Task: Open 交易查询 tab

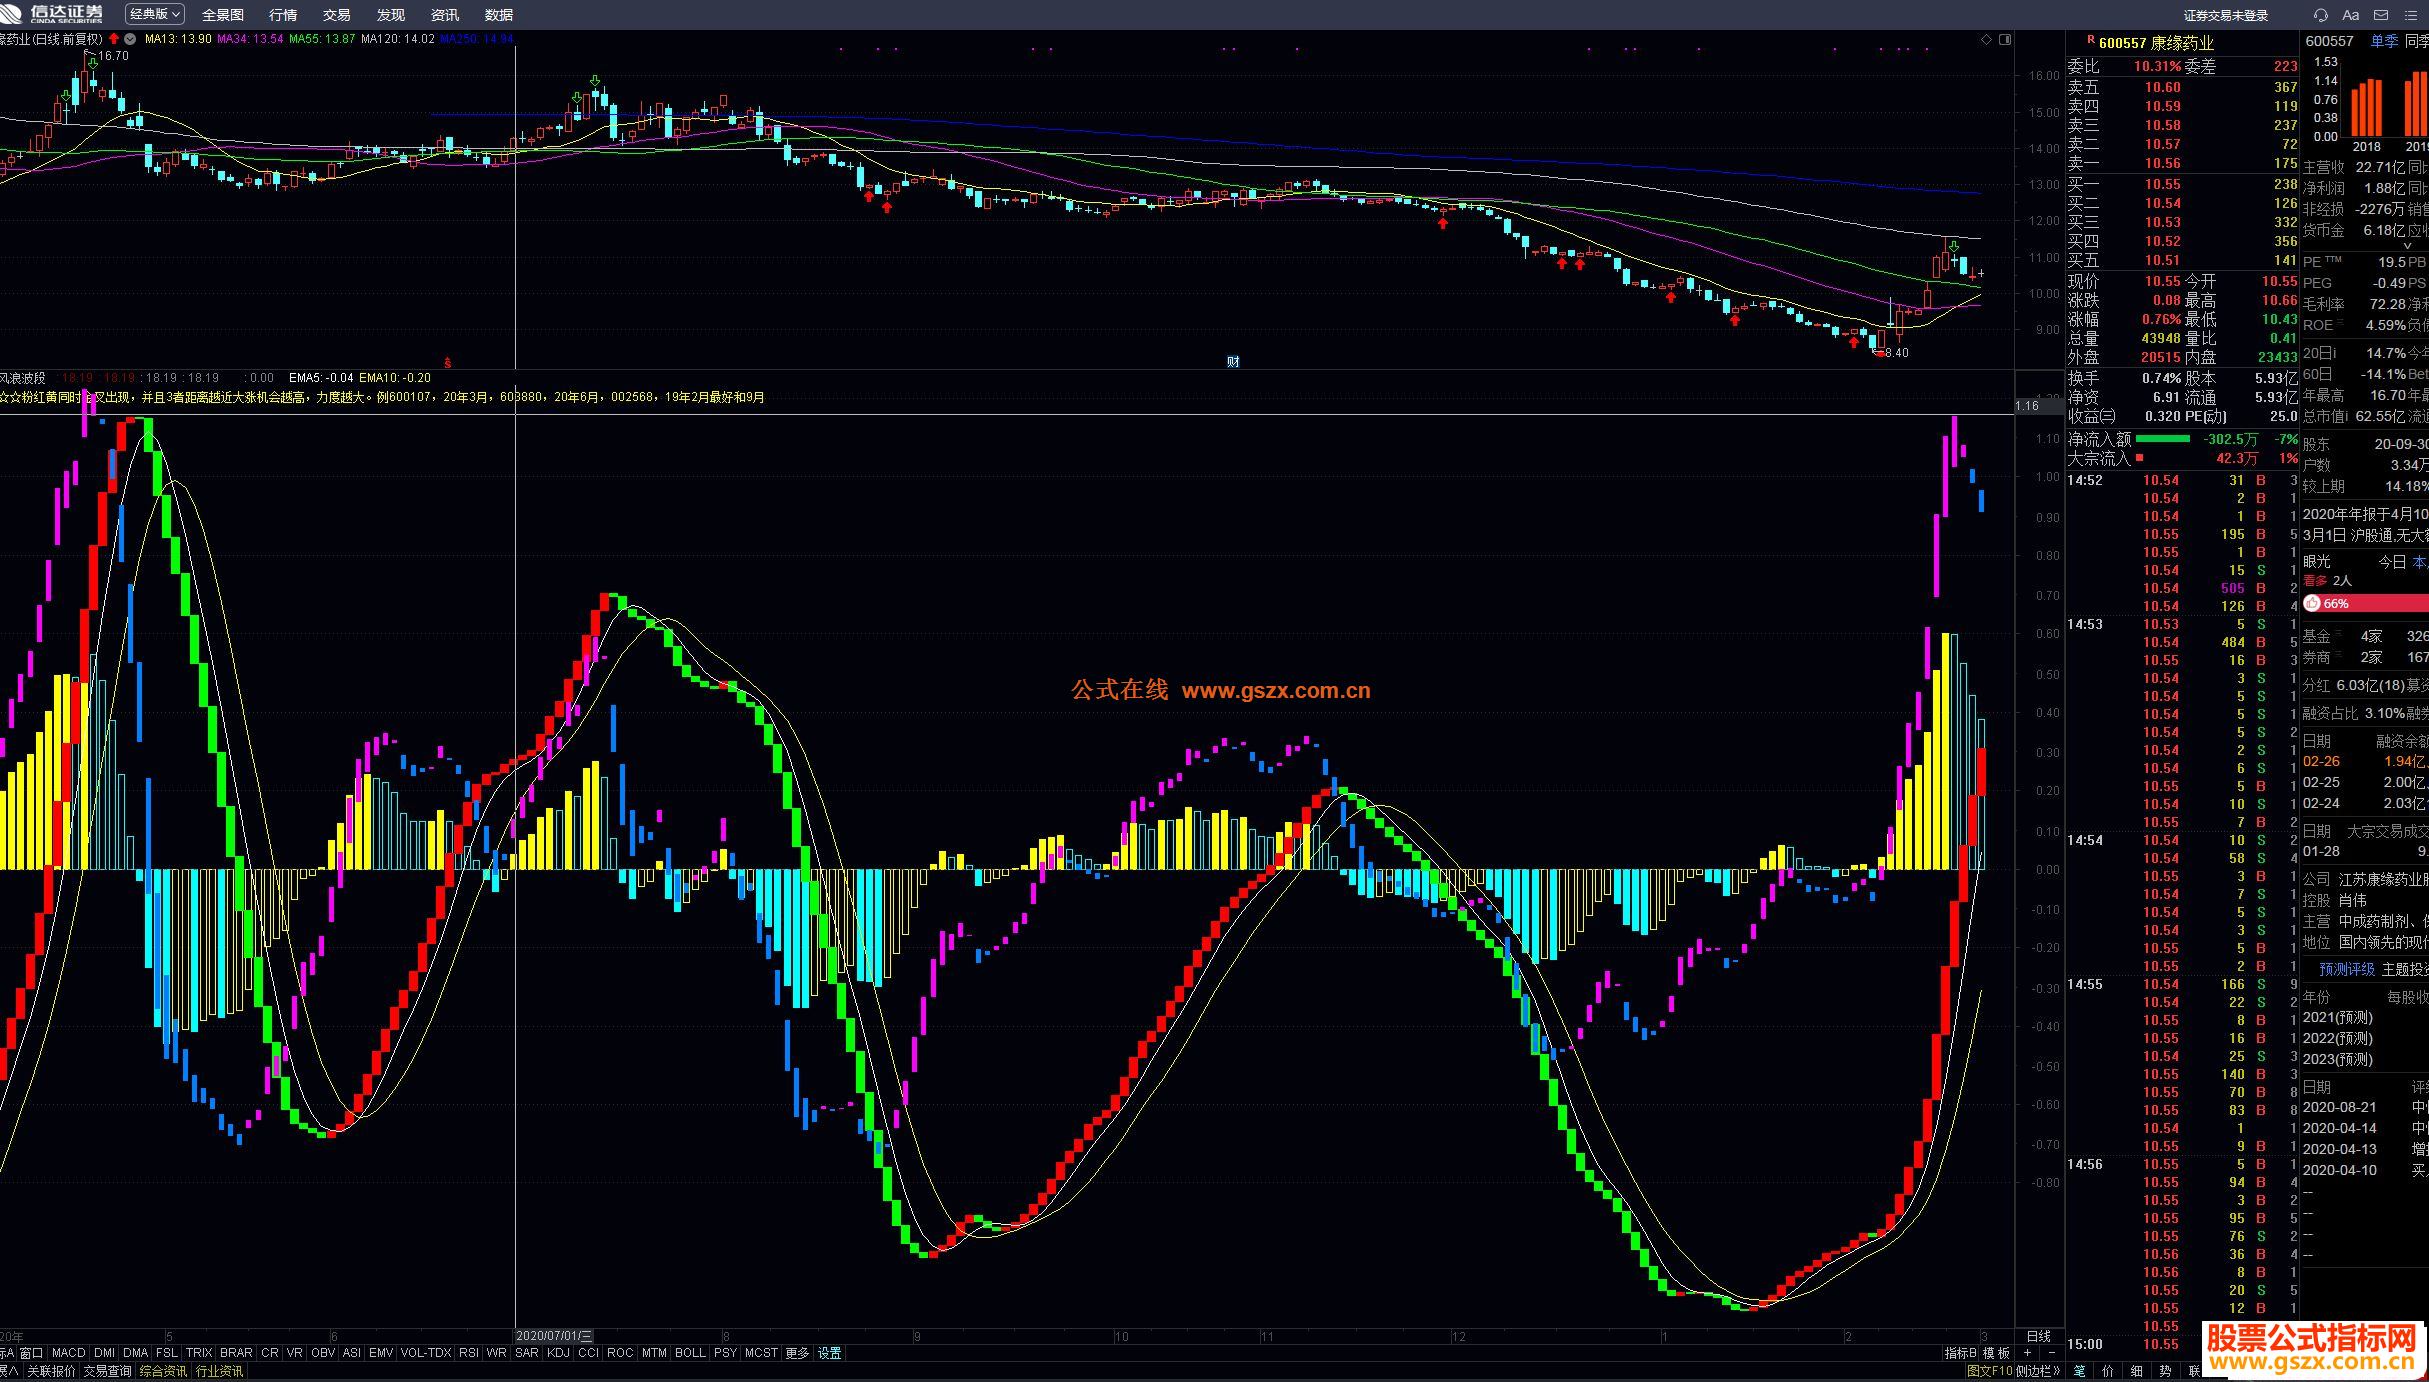Action: point(107,1371)
